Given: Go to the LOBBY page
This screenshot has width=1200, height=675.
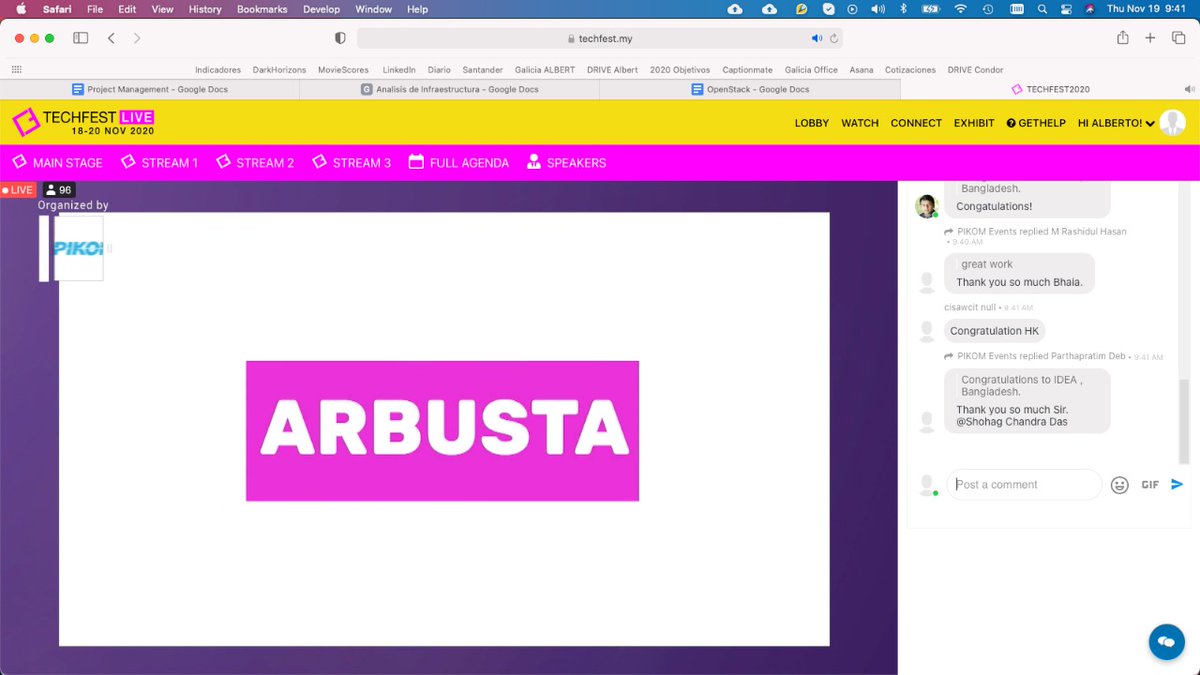Looking at the screenshot, I should pos(812,123).
